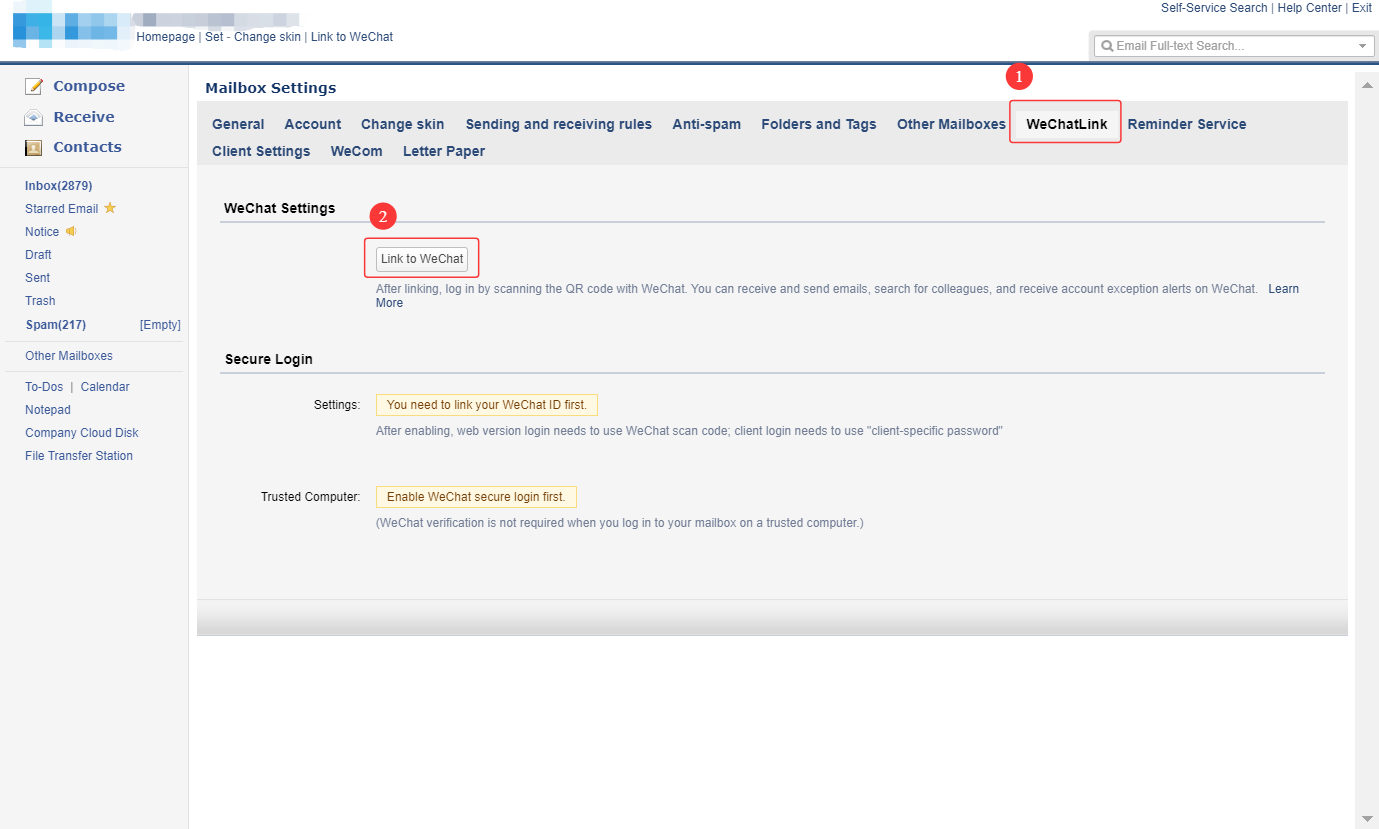Screen dimensions: 1379x829
Task: Open the Inbox(2879) folder
Action: tap(59, 186)
